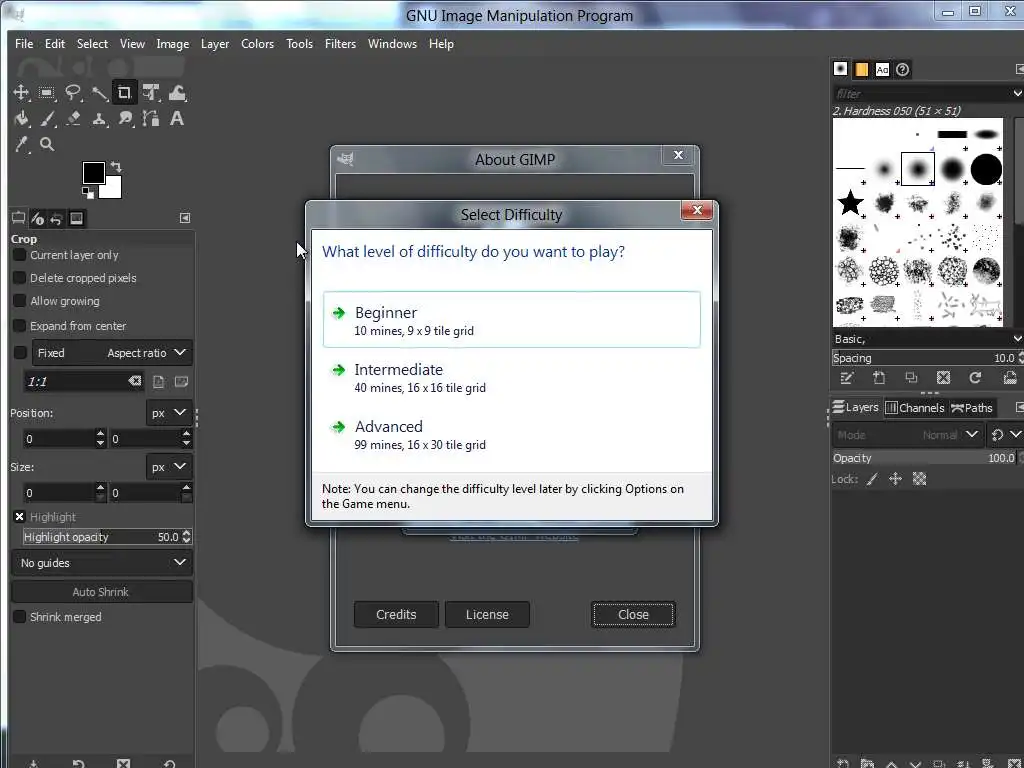This screenshot has width=1024, height=768.
Task: Select the Free Select lasso tool
Action: click(72, 93)
